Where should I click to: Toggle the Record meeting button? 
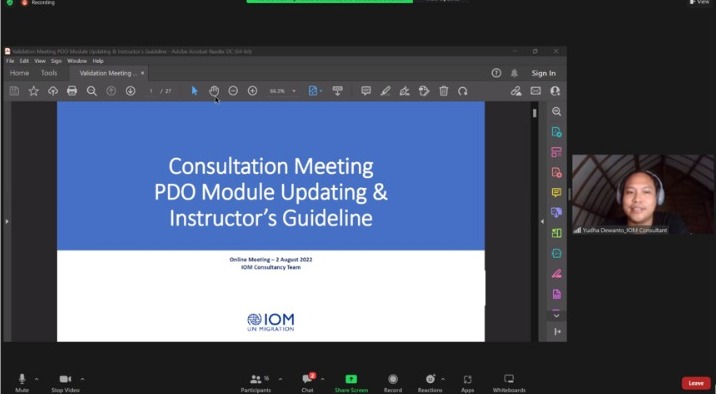coord(393,383)
